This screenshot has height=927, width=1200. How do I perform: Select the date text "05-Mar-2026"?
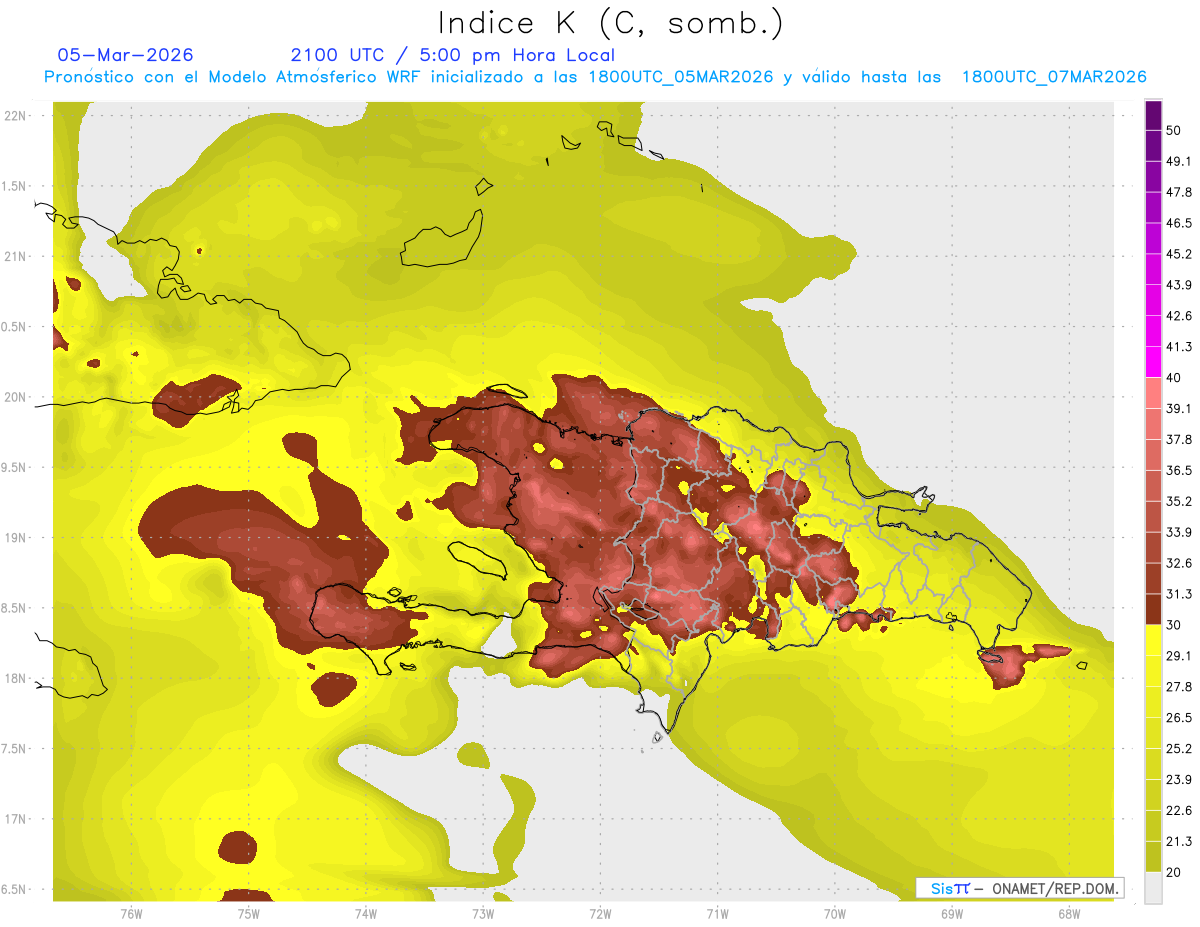pyautogui.click(x=126, y=55)
